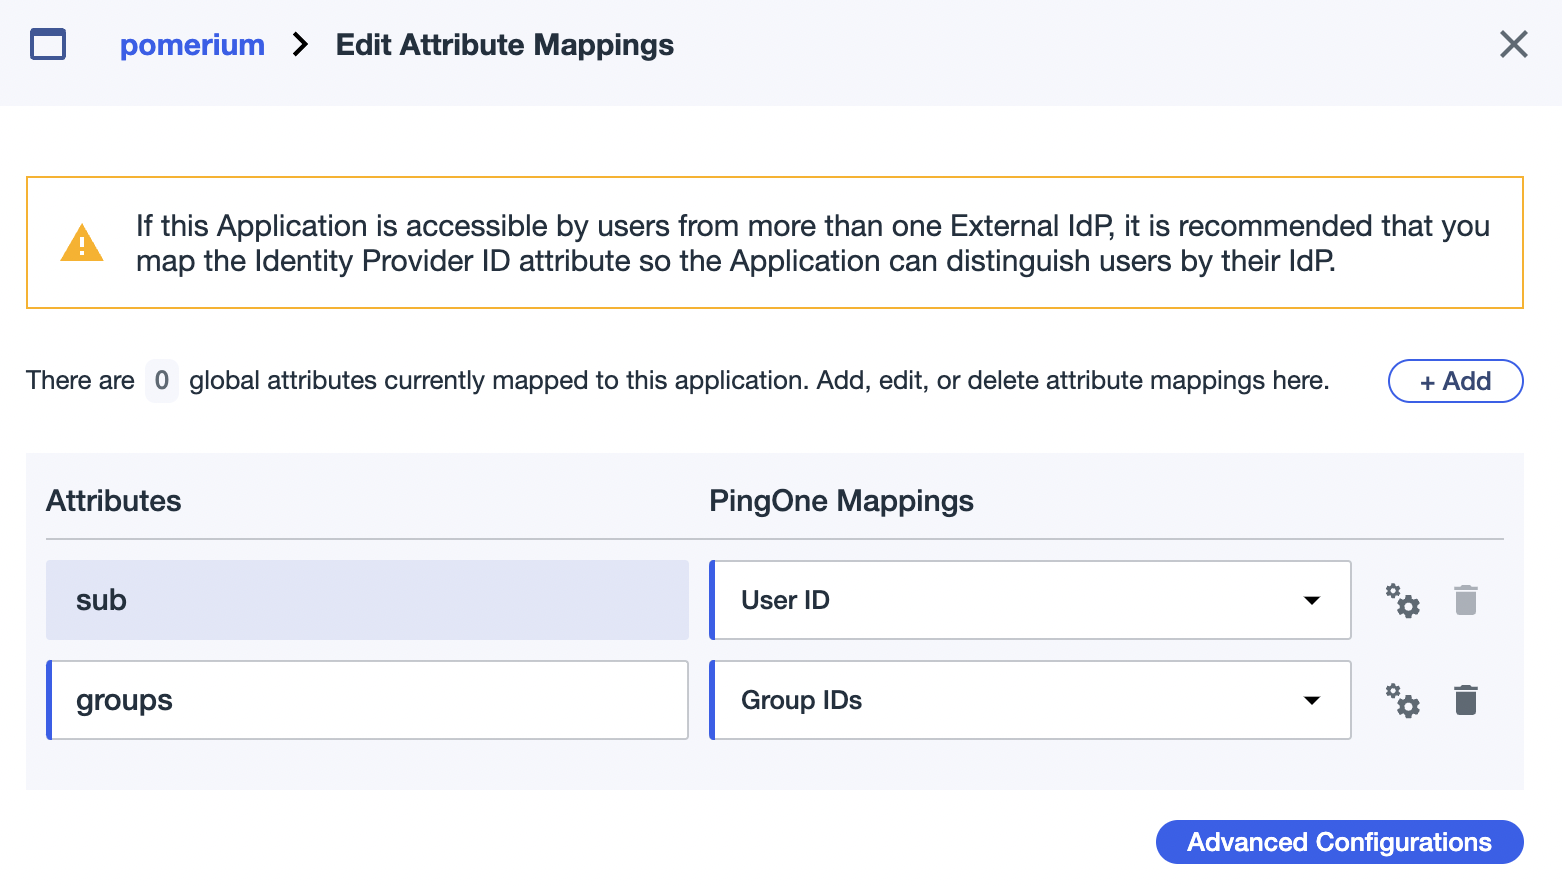Screen dimensions: 1562x886
Task: Navigate to pomerium via breadcrumb
Action: pos(192,44)
